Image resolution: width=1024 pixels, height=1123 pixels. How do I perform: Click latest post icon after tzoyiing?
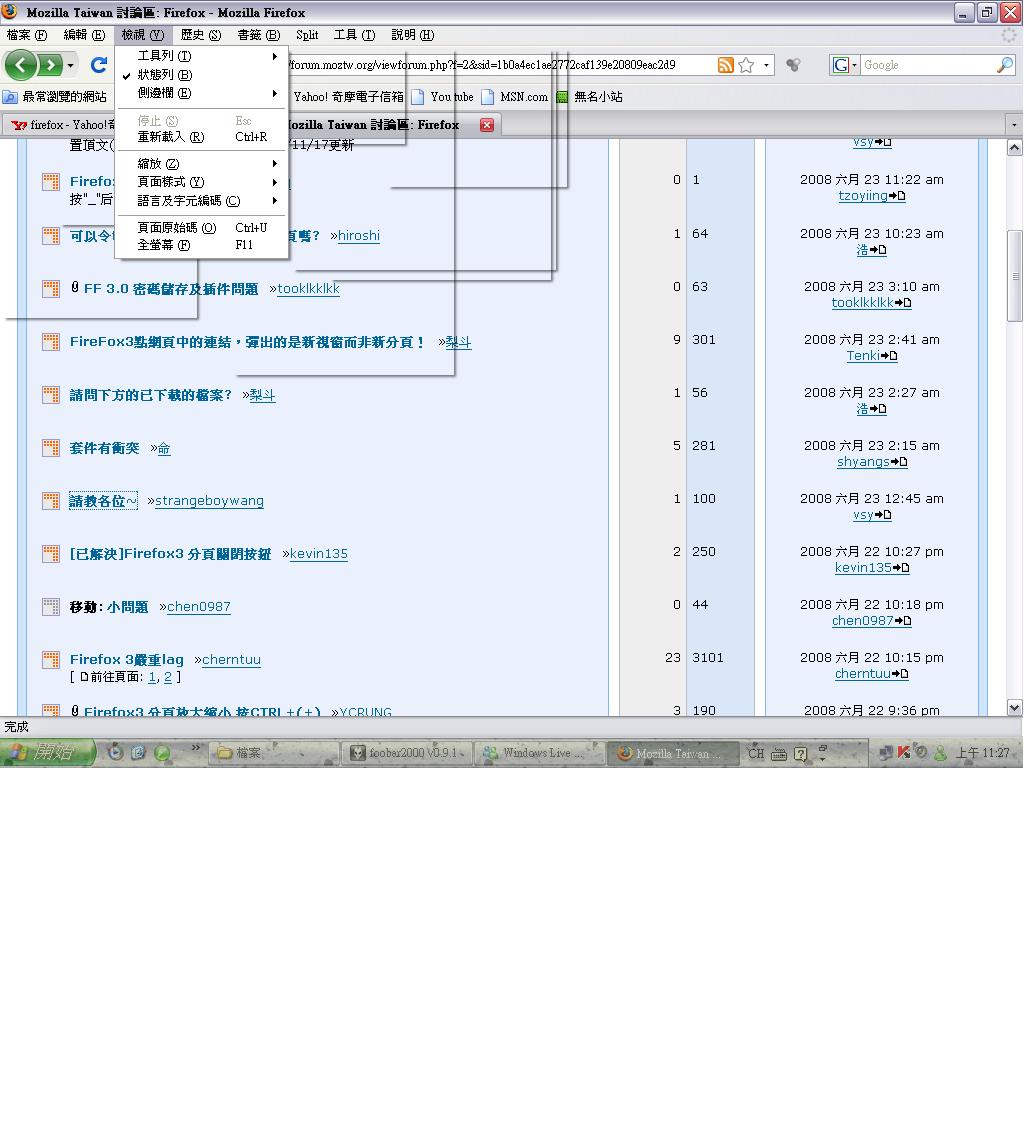click(897, 196)
